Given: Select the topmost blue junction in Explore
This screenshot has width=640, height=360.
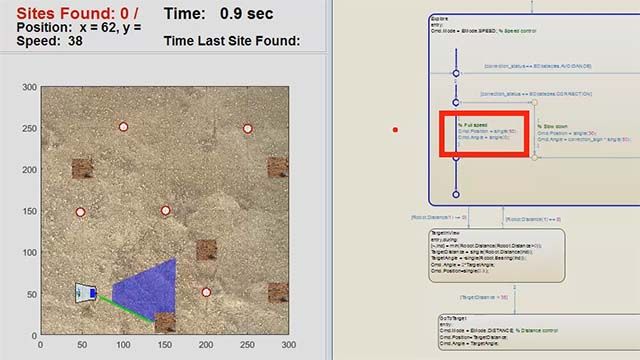Looking at the screenshot, I should pos(456,73).
